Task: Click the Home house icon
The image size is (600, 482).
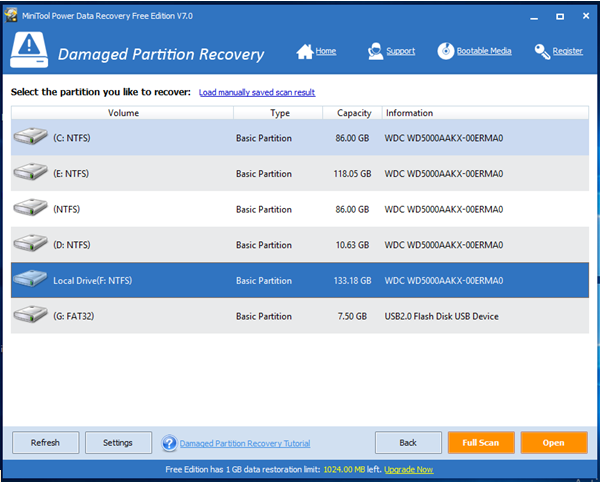Action: [305, 52]
